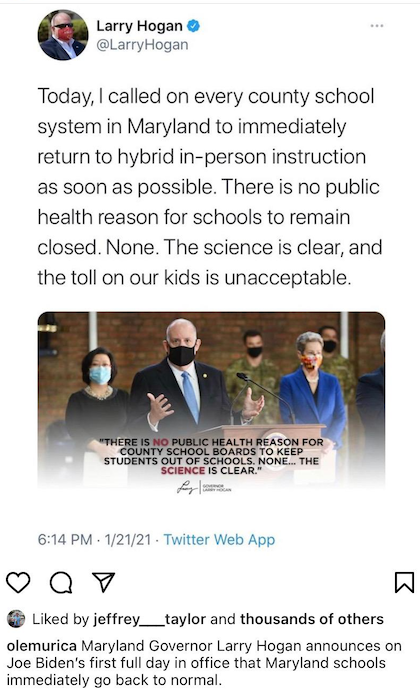
Task: Open the three-dot tweet options menu
Action: click(377, 26)
